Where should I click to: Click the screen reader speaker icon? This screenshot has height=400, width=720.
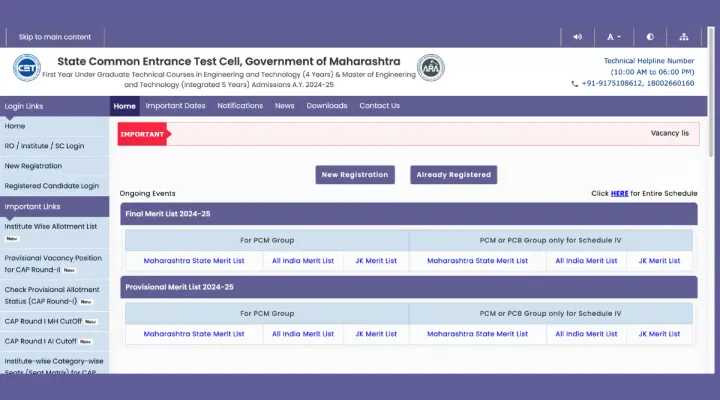578,37
